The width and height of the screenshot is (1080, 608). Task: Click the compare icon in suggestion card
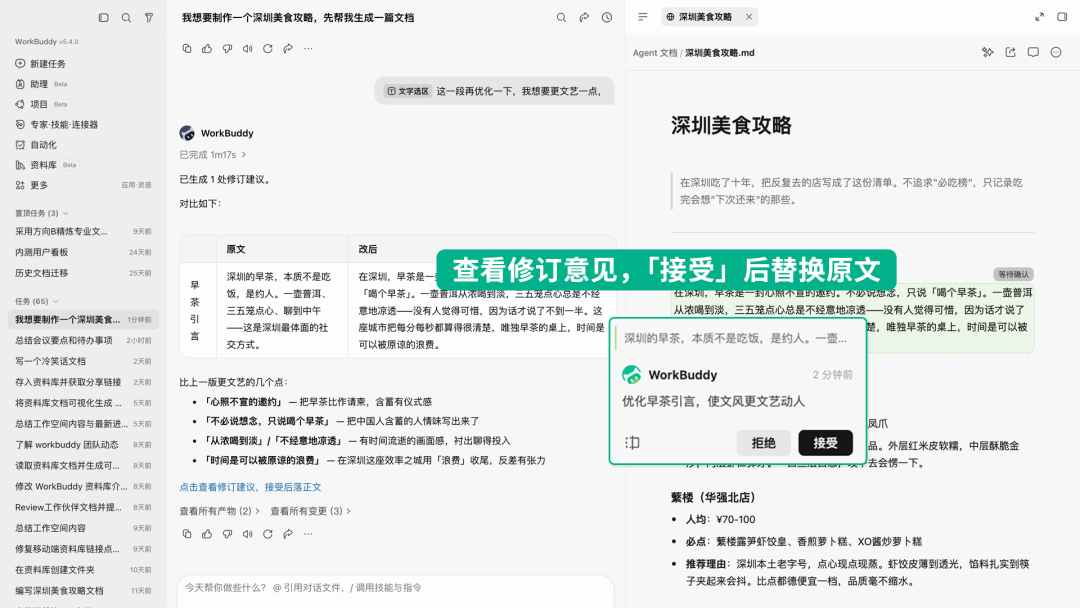pyautogui.click(x=632, y=443)
